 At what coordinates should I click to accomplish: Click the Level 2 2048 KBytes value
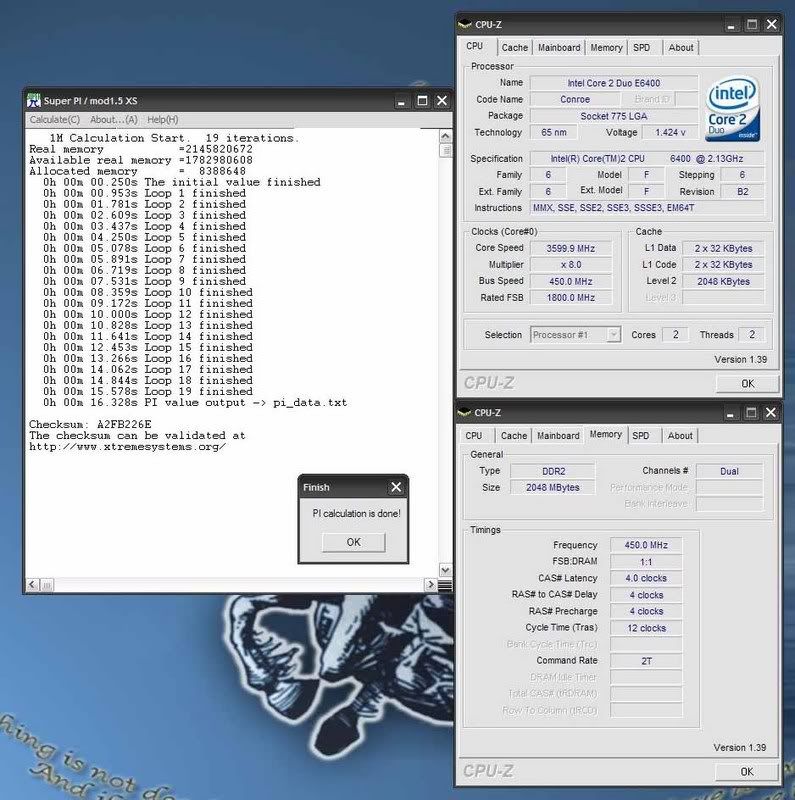tap(723, 282)
